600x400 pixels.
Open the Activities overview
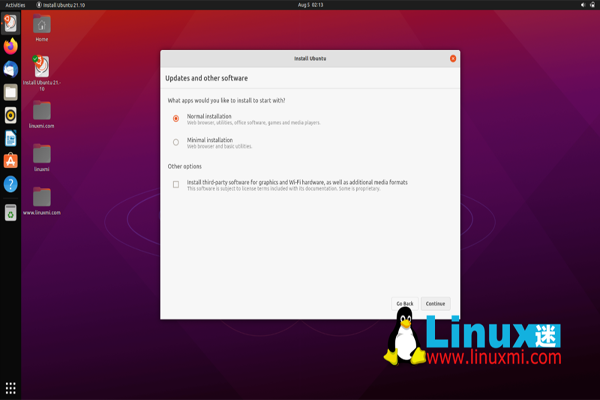coord(15,5)
